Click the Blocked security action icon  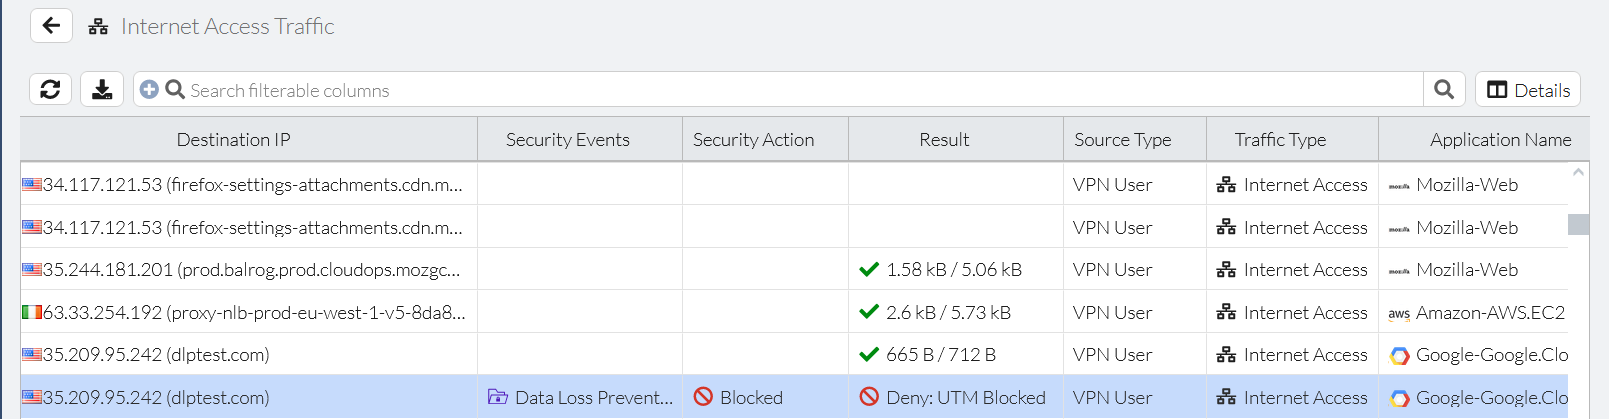point(703,397)
